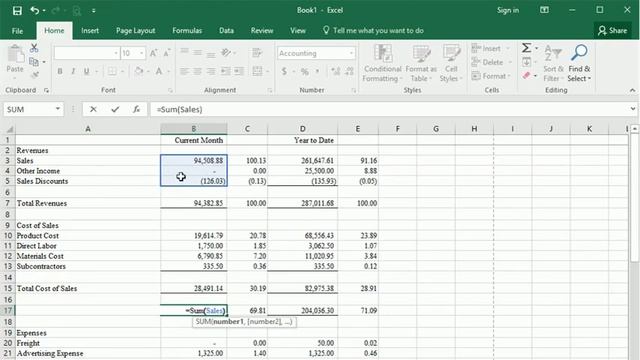
Task: Cancel the formula entry with the X
Action: pyautogui.click(x=93, y=109)
